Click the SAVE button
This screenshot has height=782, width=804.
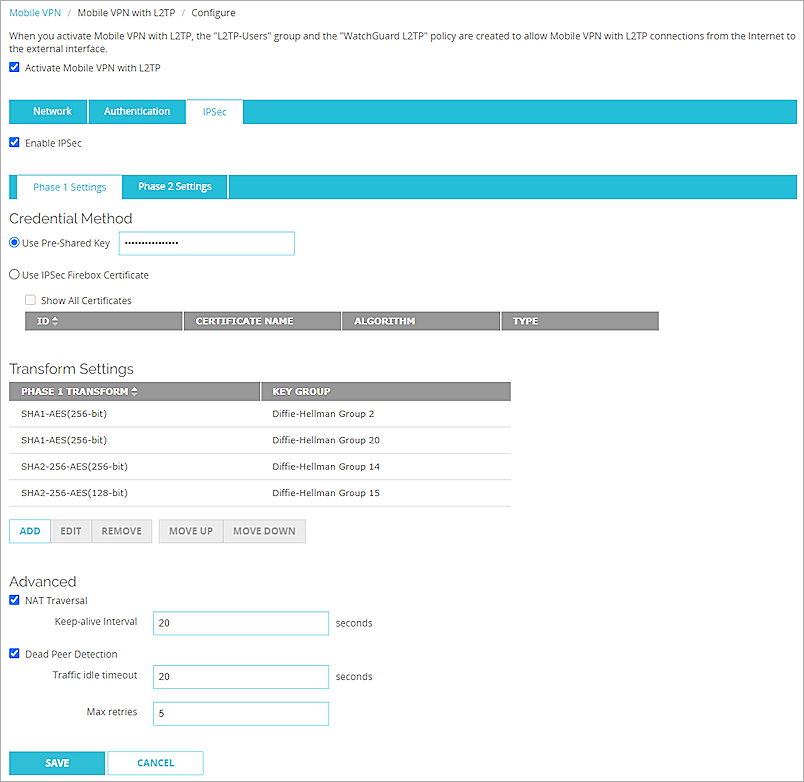tap(56, 762)
